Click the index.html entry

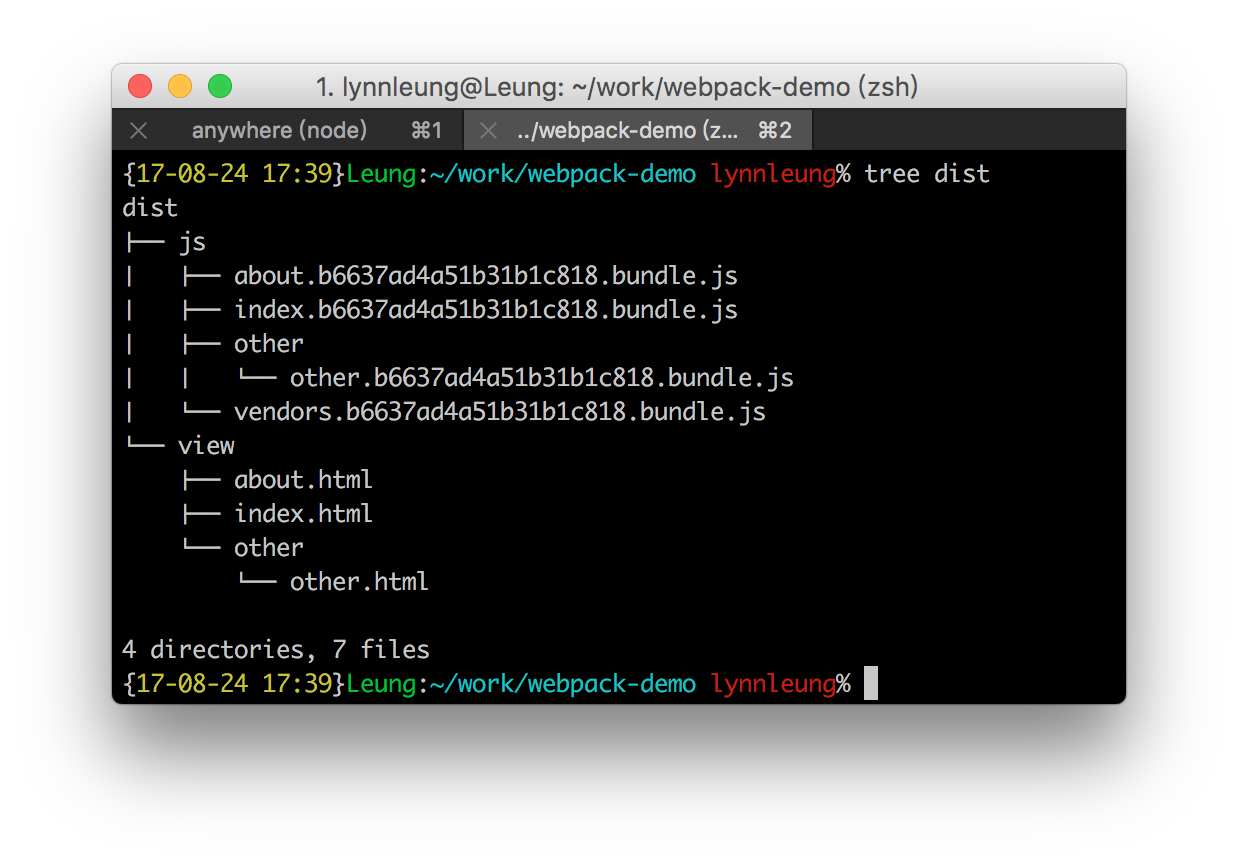tap(303, 514)
